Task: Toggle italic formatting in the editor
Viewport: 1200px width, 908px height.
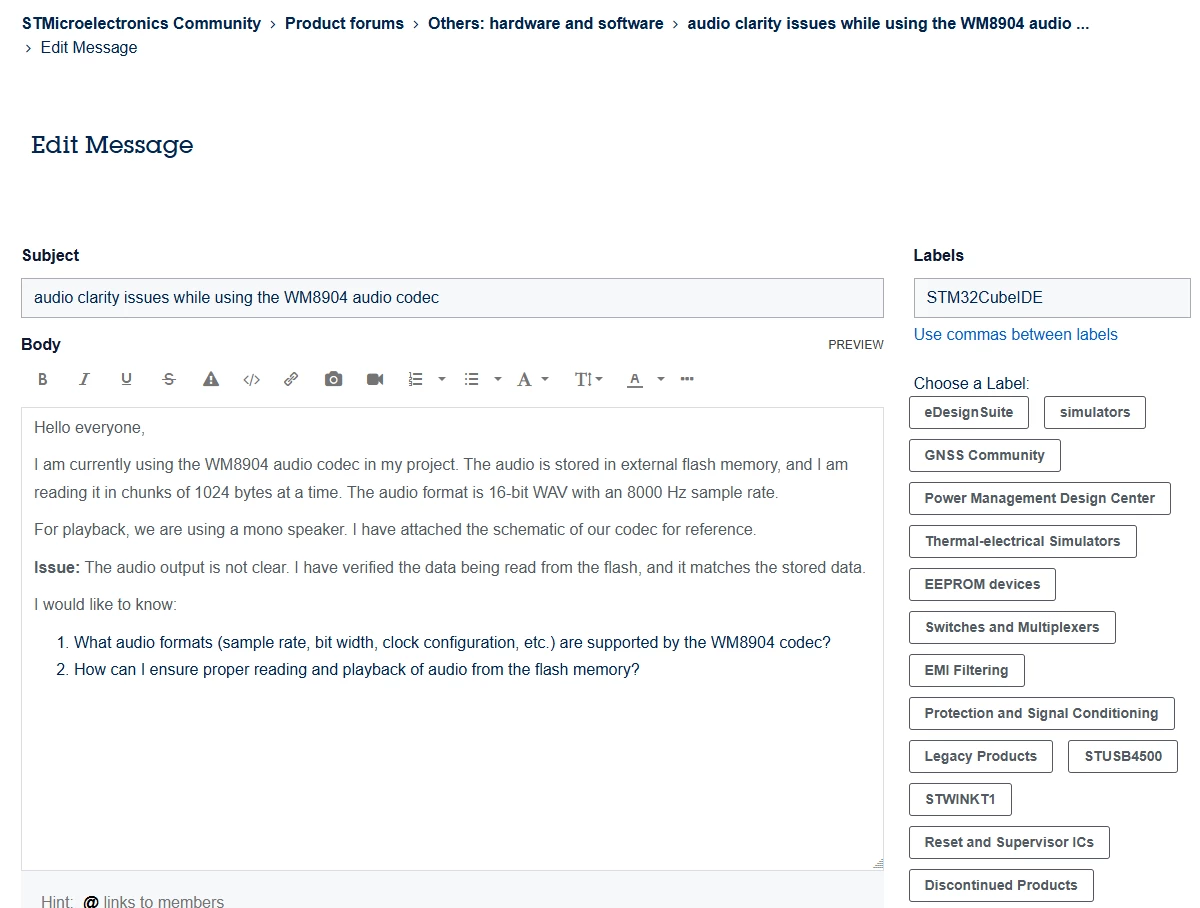Action: 85,380
